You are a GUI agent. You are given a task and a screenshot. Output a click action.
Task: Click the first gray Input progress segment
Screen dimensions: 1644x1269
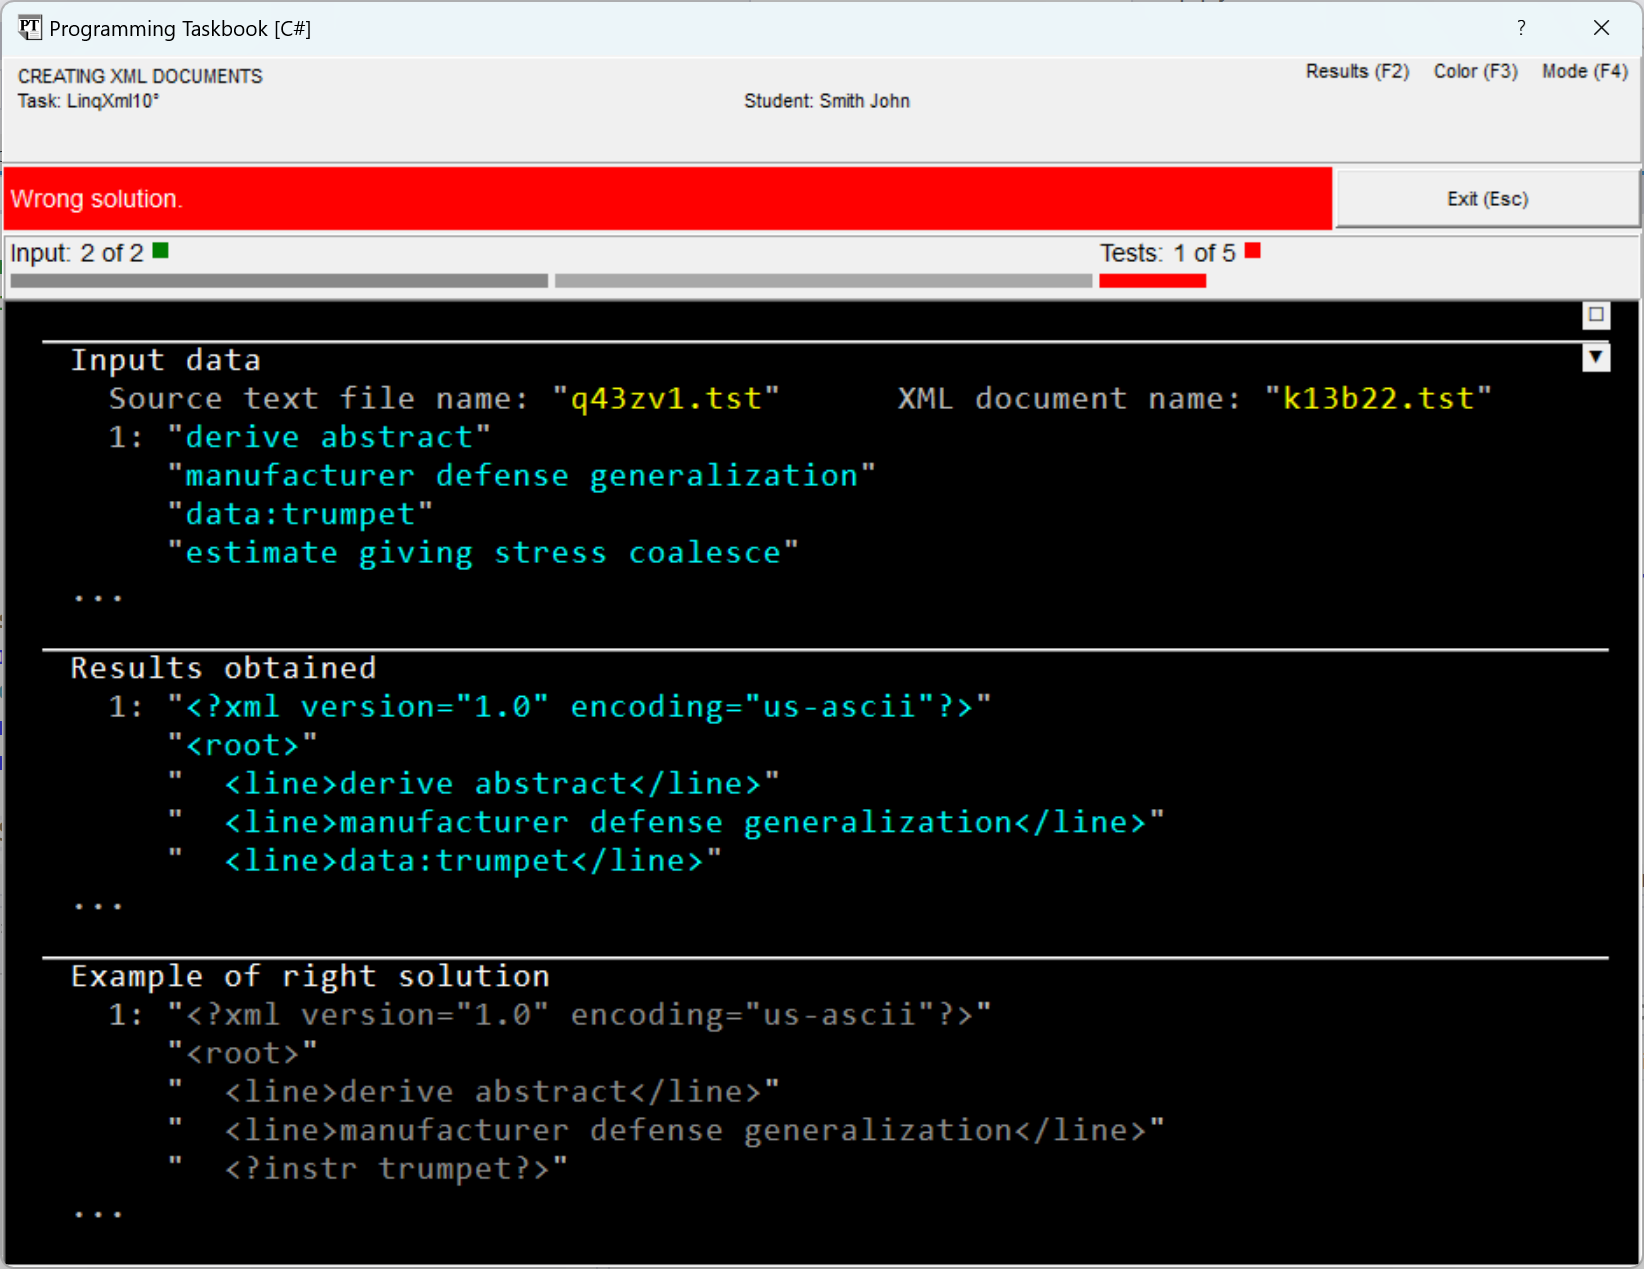click(x=279, y=281)
